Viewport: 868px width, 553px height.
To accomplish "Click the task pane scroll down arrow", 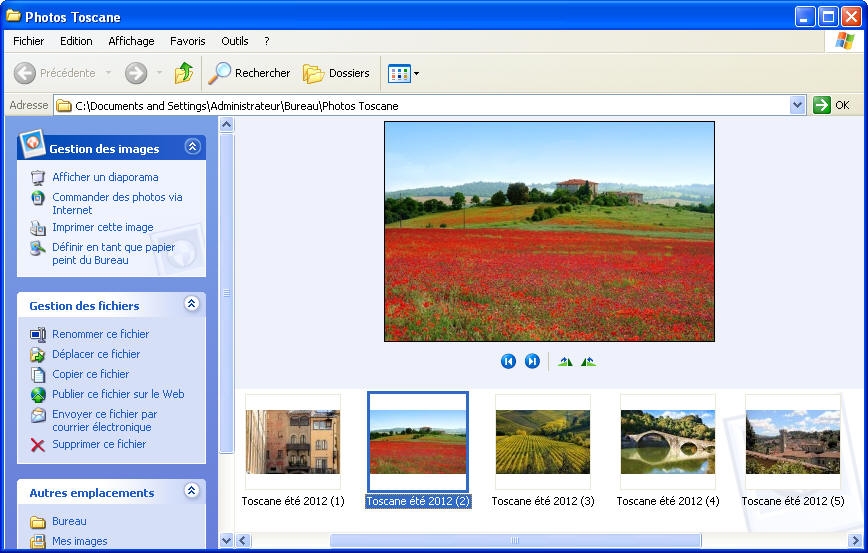I will point(226,540).
